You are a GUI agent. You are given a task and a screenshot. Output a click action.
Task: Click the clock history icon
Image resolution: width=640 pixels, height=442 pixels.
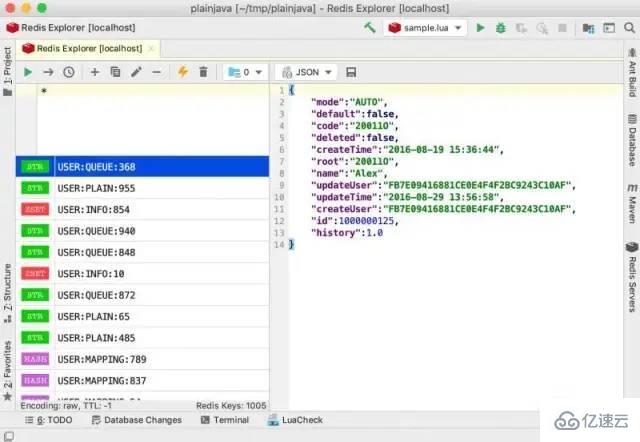pyautogui.click(x=68, y=72)
